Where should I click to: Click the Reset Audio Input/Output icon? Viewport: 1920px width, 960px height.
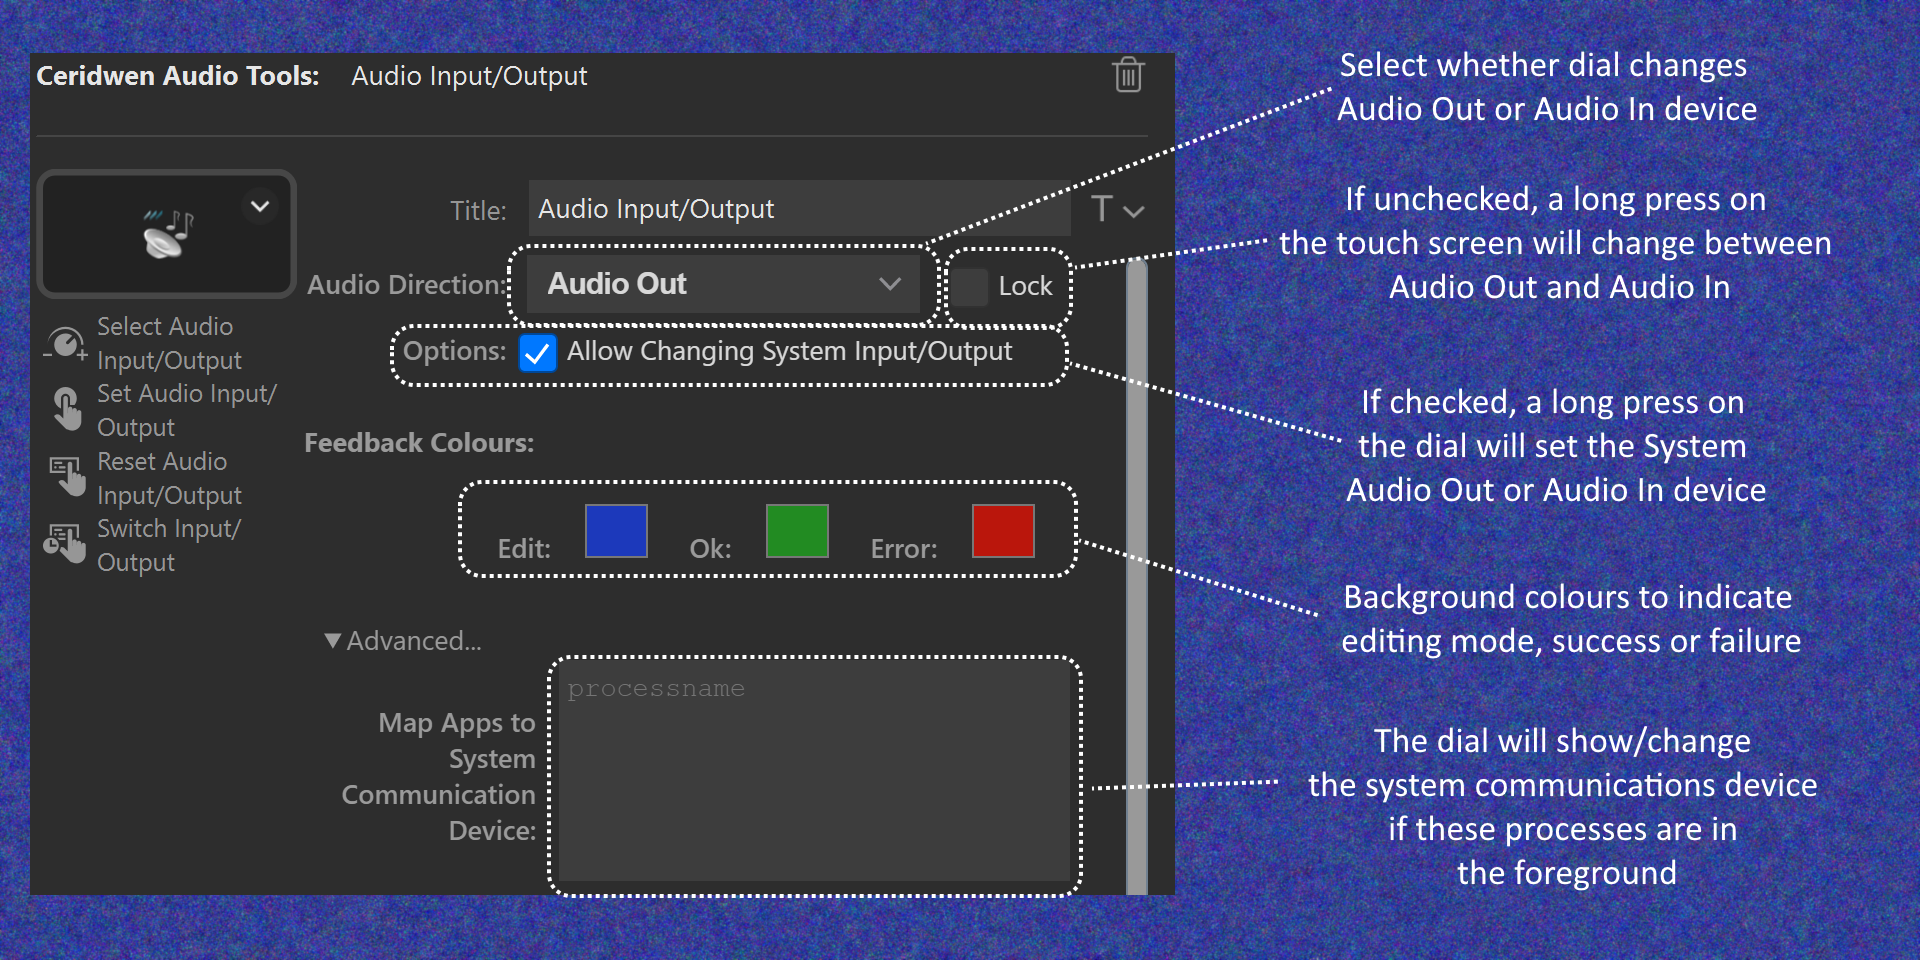(x=67, y=477)
